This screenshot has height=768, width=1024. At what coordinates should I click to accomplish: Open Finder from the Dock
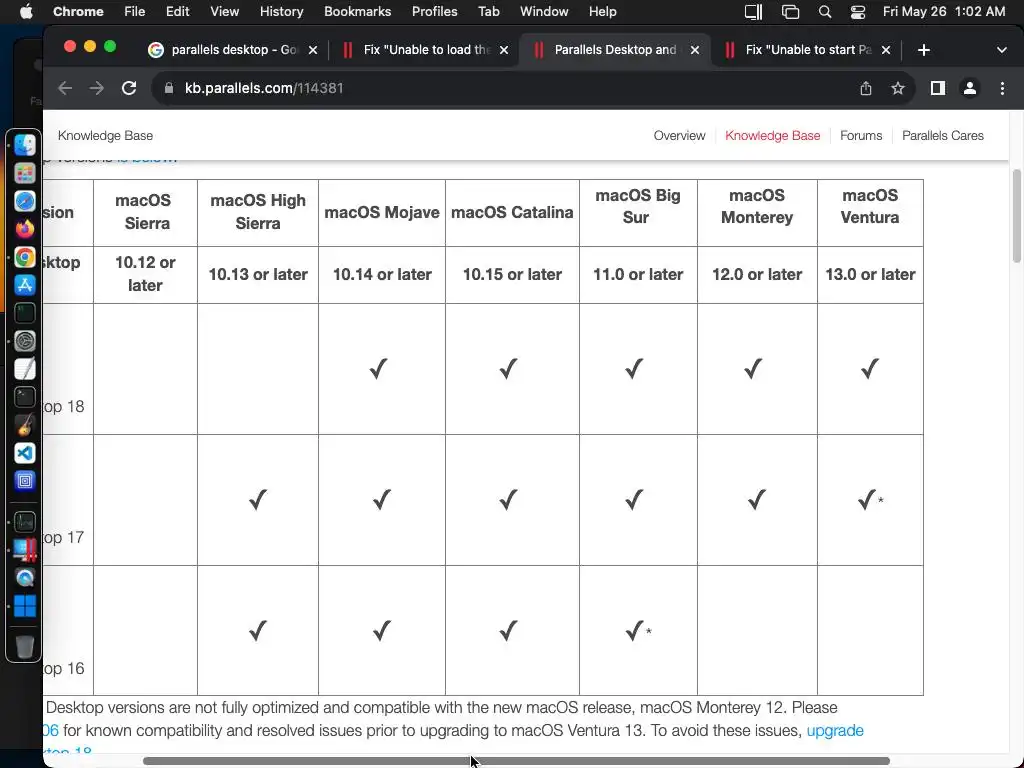[x=25, y=145]
